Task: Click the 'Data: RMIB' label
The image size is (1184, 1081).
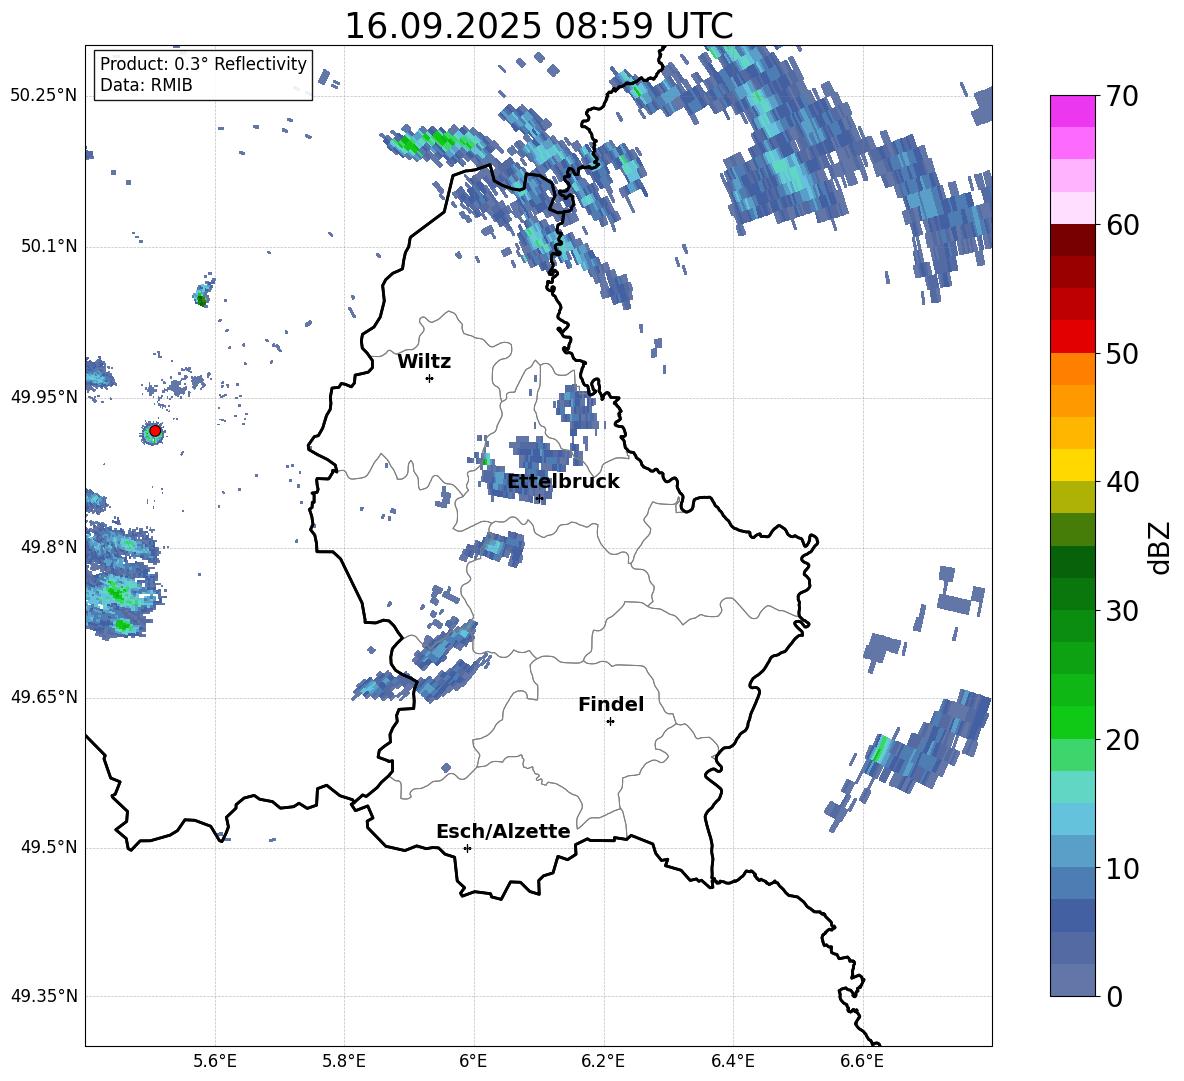Action: (x=146, y=85)
